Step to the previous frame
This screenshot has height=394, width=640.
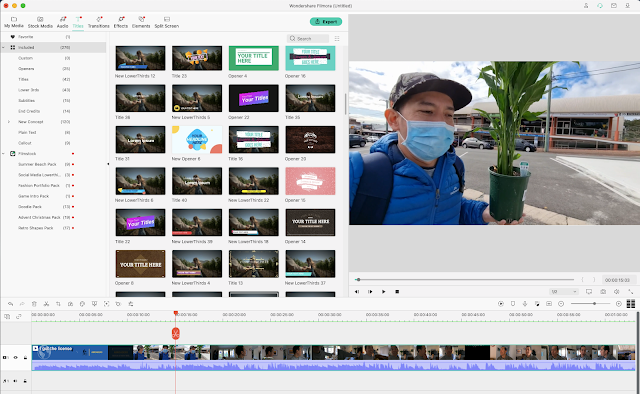357,292
